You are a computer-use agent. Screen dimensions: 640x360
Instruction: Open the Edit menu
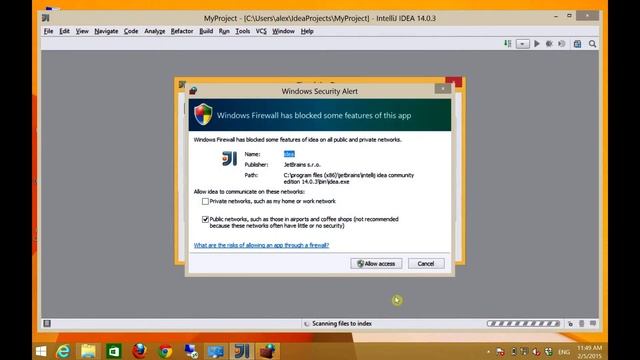click(x=64, y=31)
